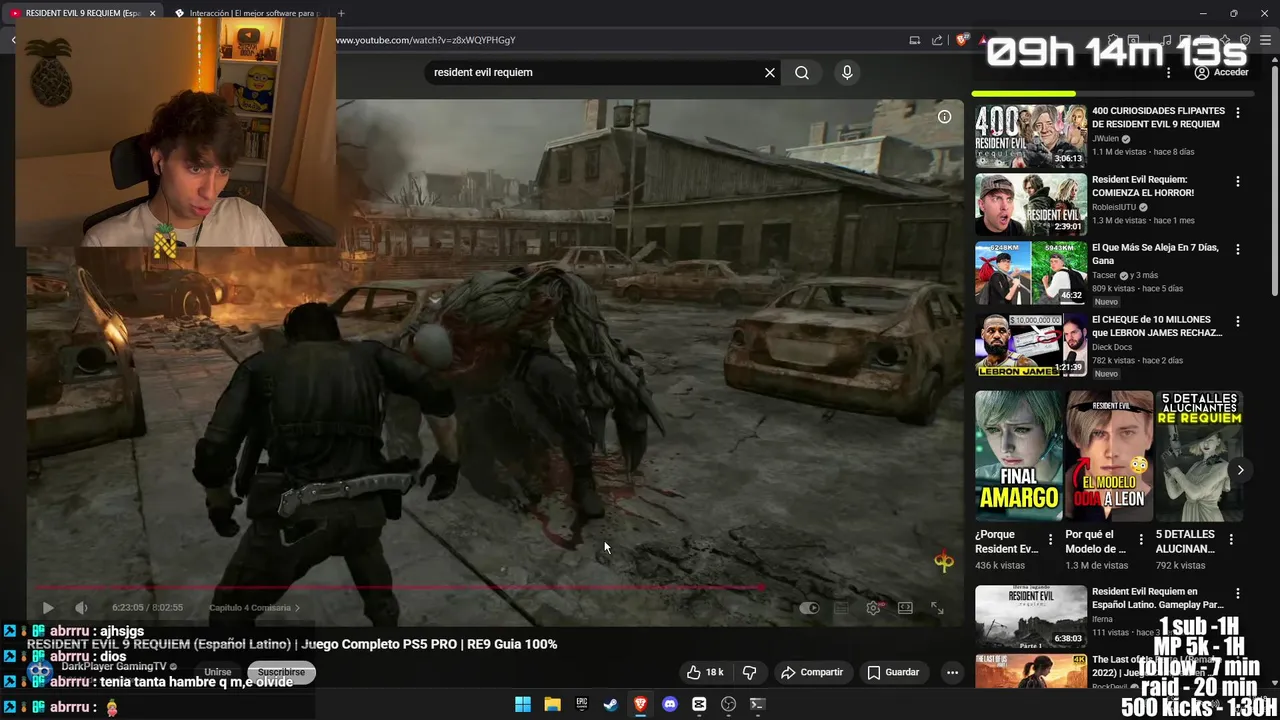Open the '400 CURIOSIDADES FLIPANTES' thumbnail
The width and height of the screenshot is (1280, 720).
1030,136
